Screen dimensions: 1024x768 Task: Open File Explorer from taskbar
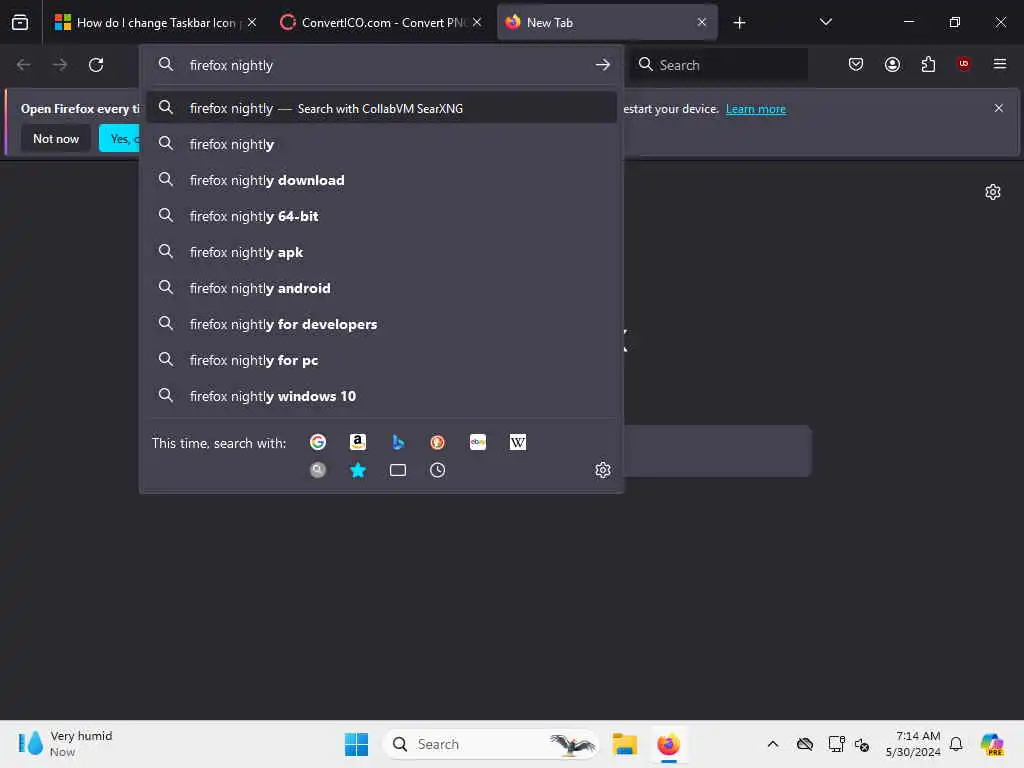(624, 744)
